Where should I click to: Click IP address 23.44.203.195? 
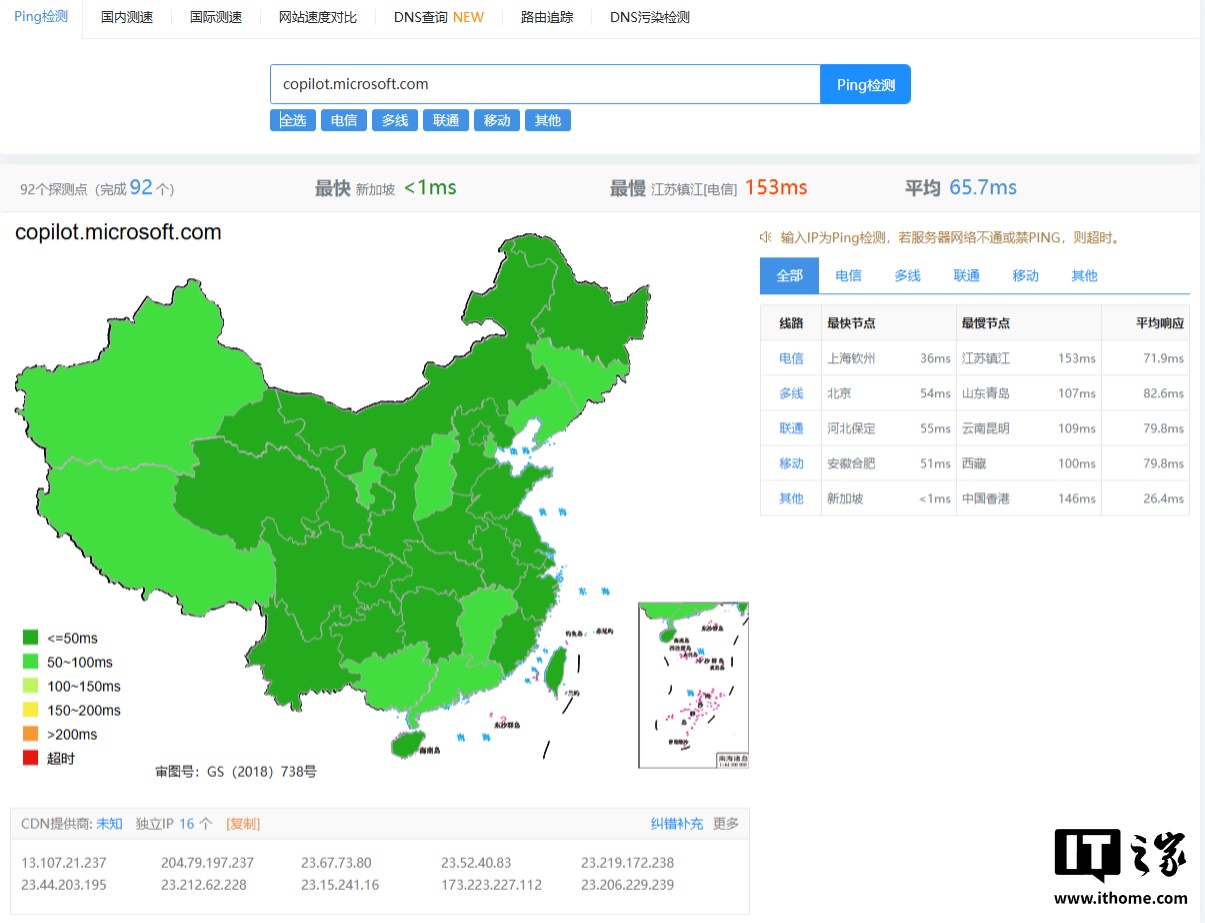coord(64,885)
